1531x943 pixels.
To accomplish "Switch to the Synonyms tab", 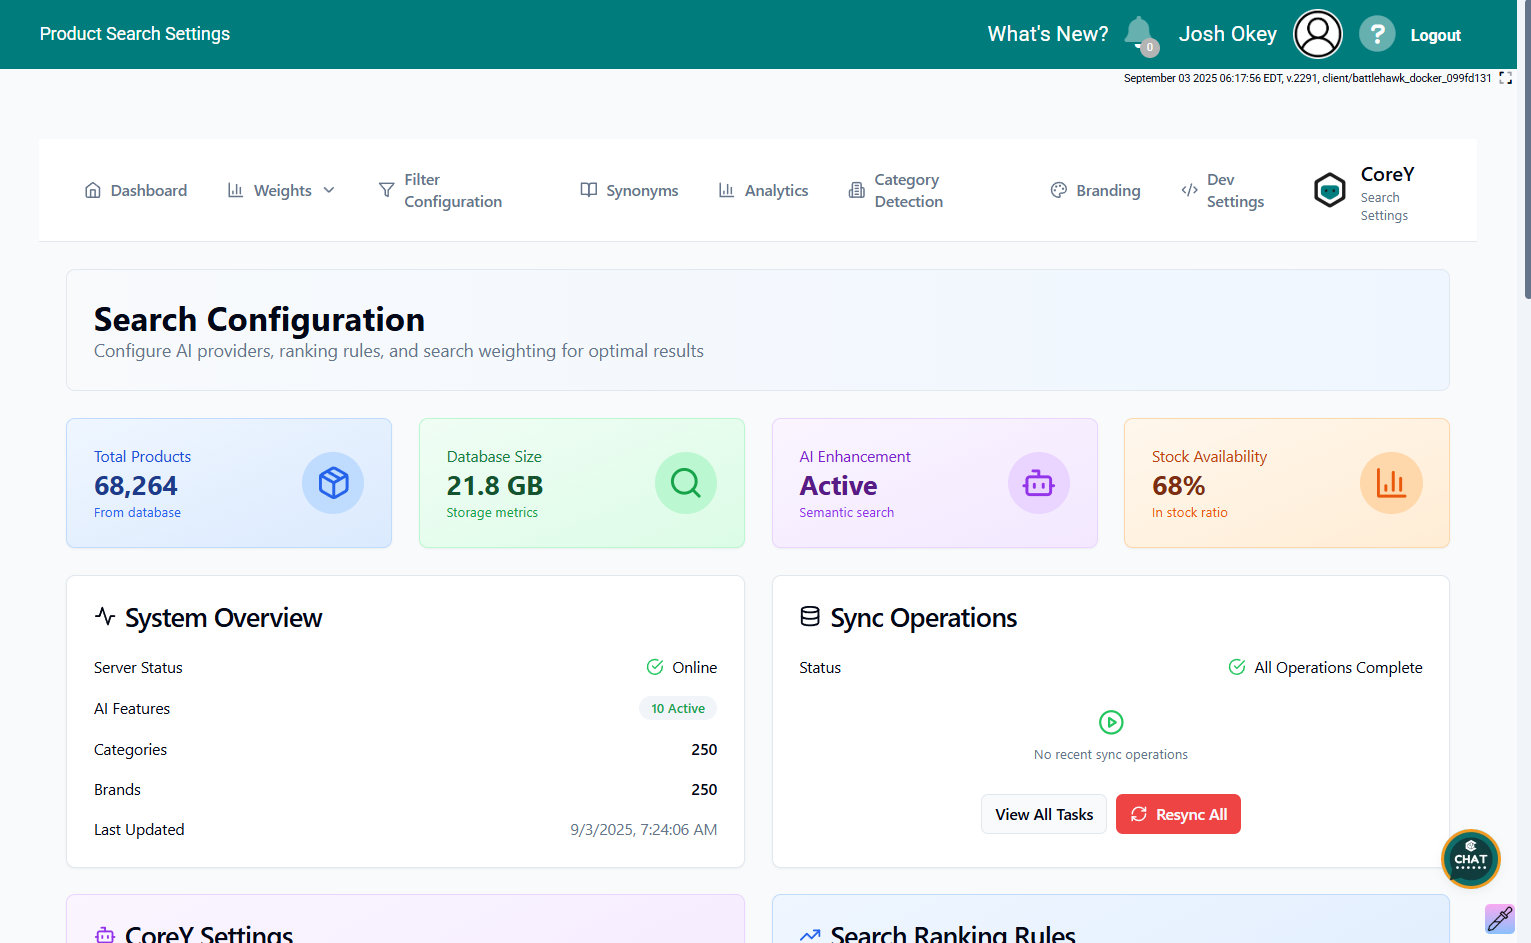I will click(x=629, y=190).
